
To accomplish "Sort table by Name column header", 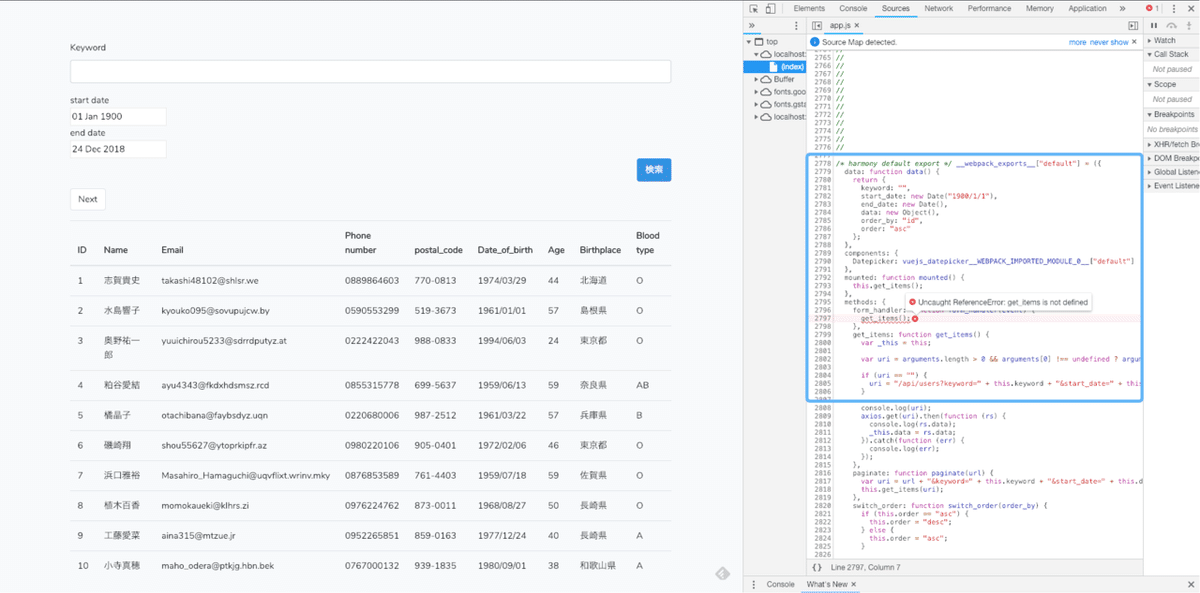I will coord(116,250).
